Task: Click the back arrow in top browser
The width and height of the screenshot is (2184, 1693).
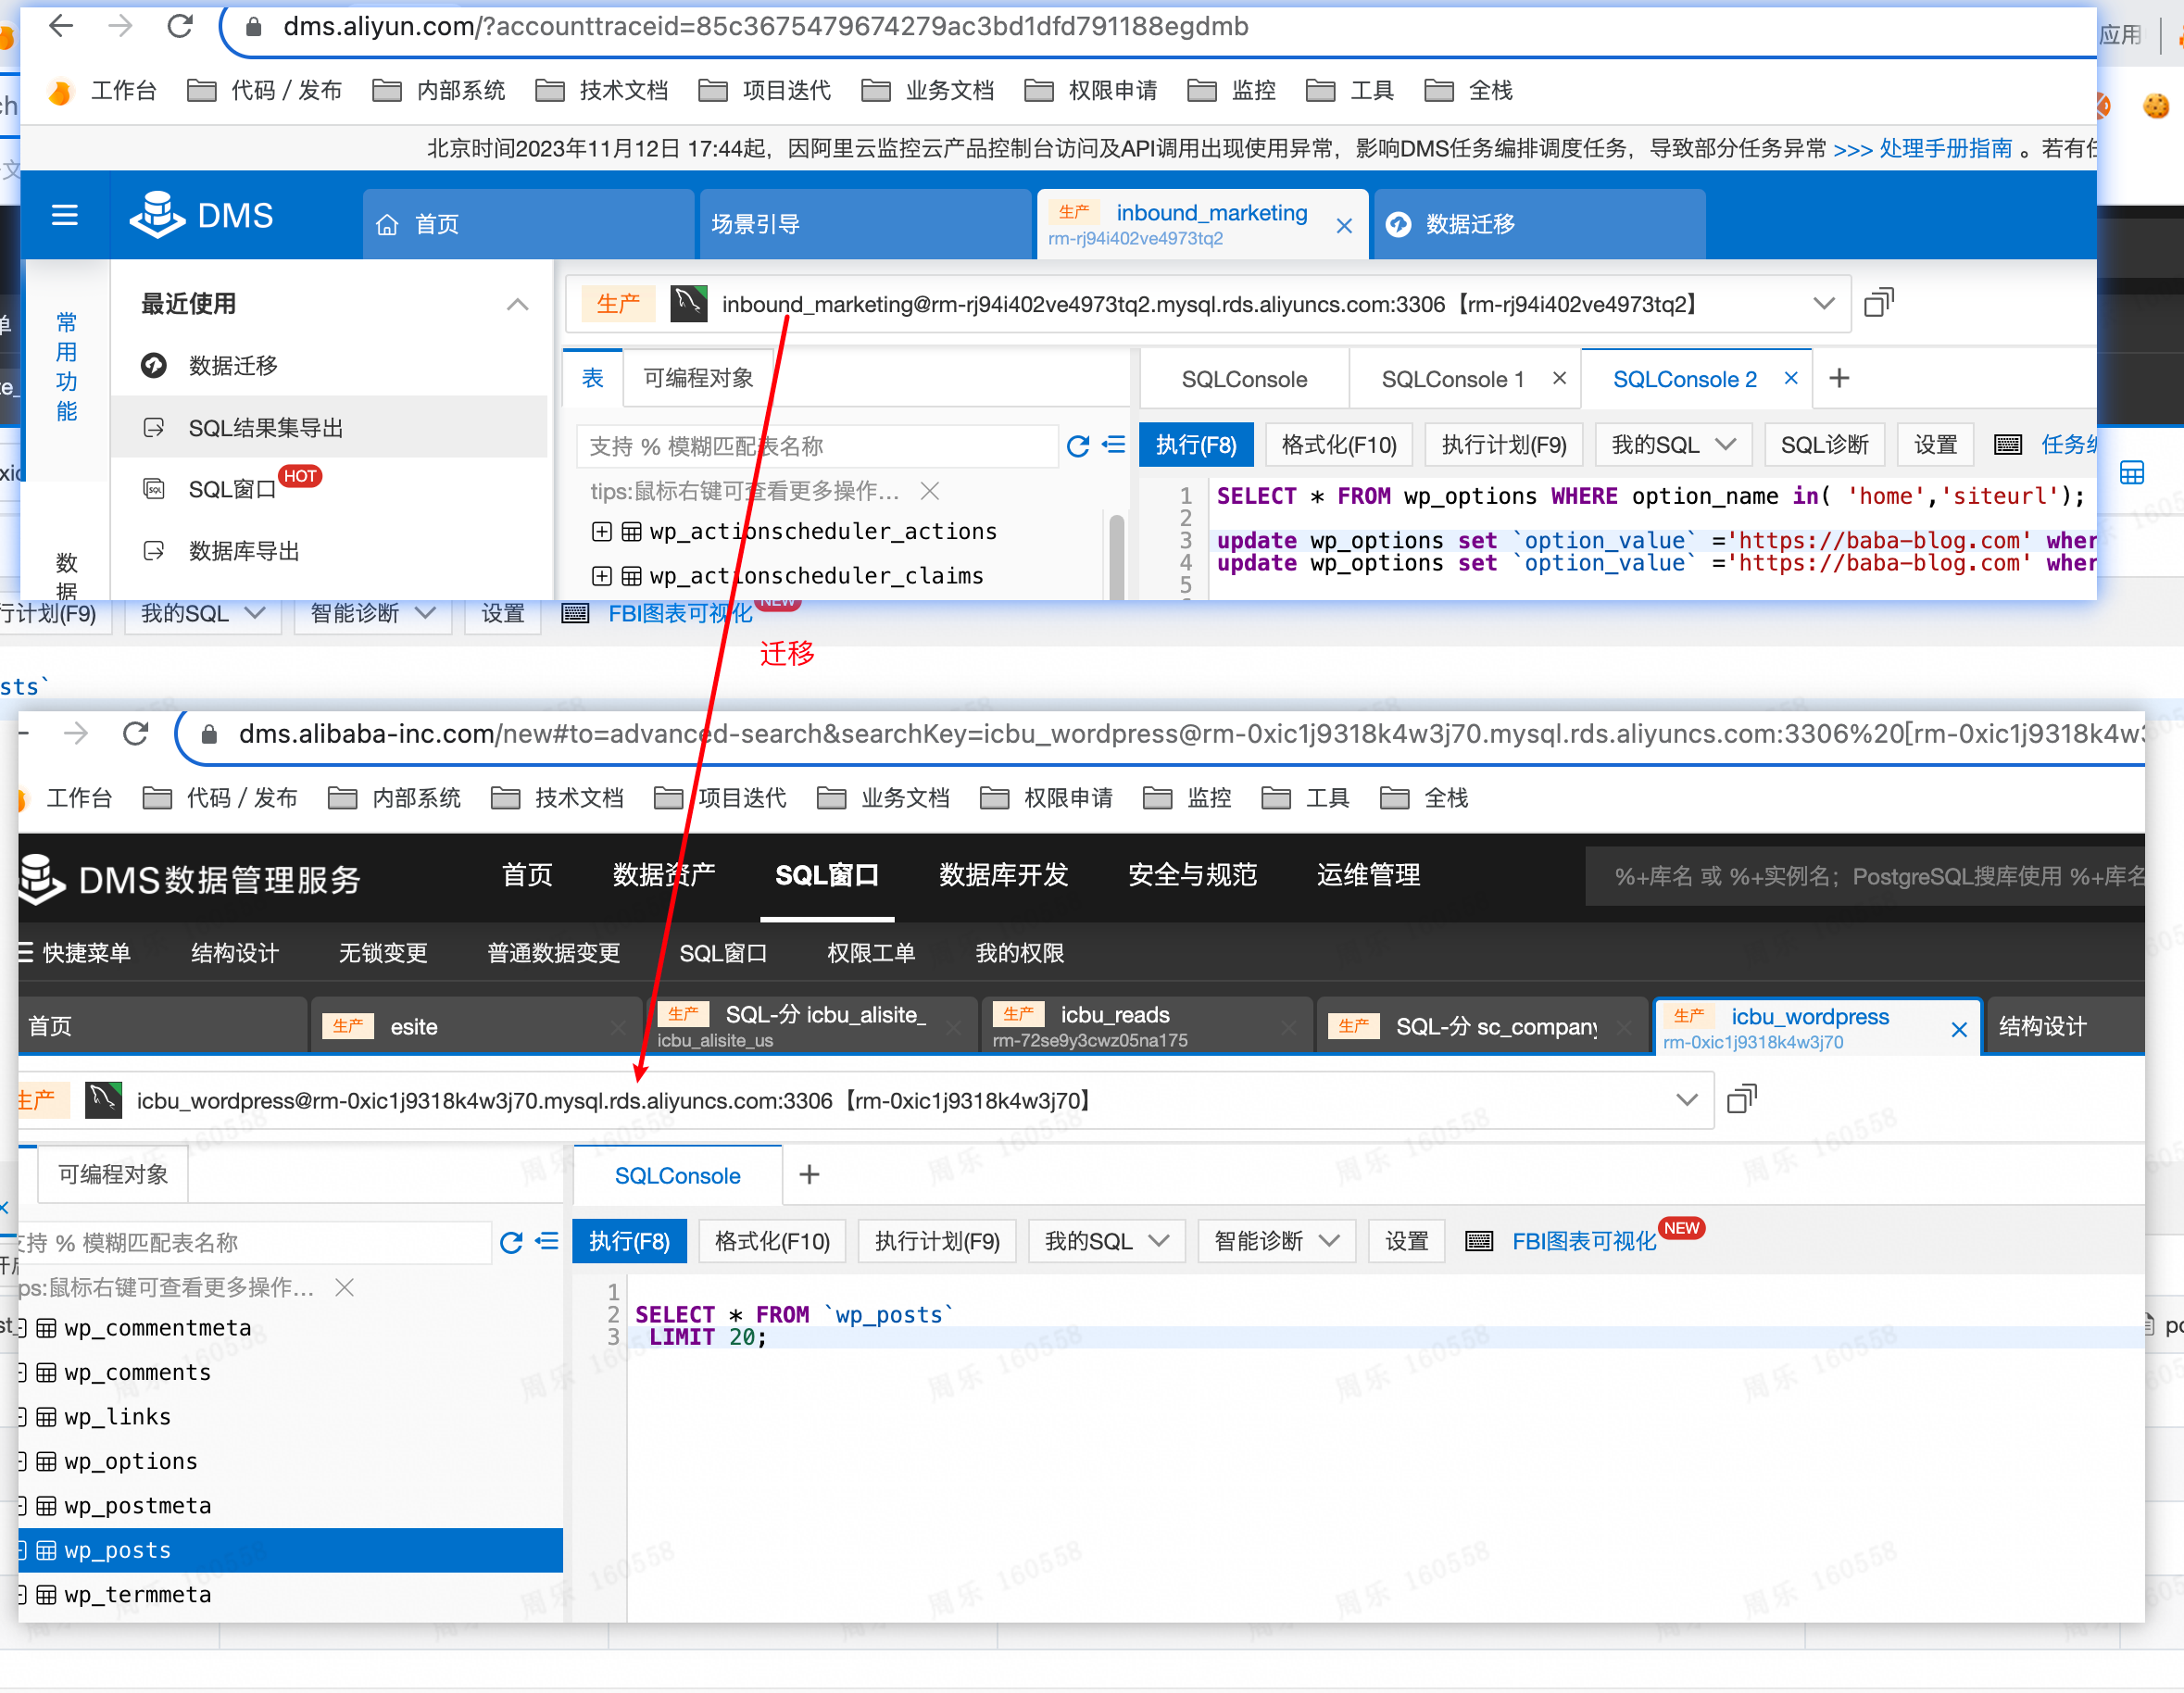Action: pos(61,27)
